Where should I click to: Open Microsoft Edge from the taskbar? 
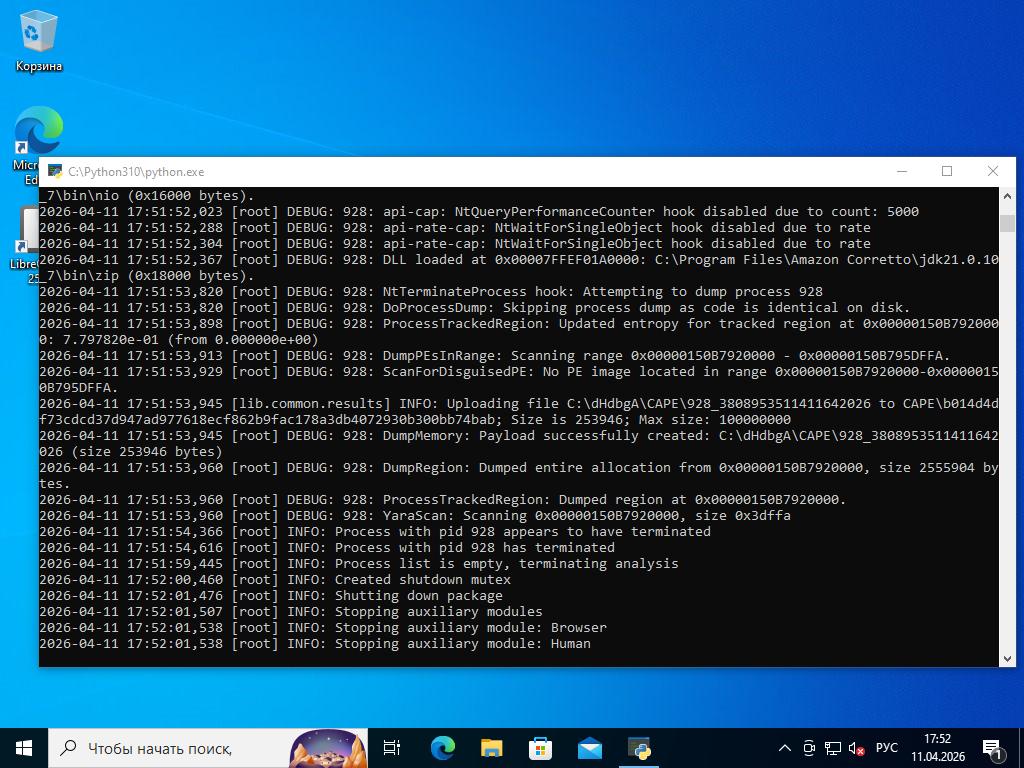coord(442,748)
